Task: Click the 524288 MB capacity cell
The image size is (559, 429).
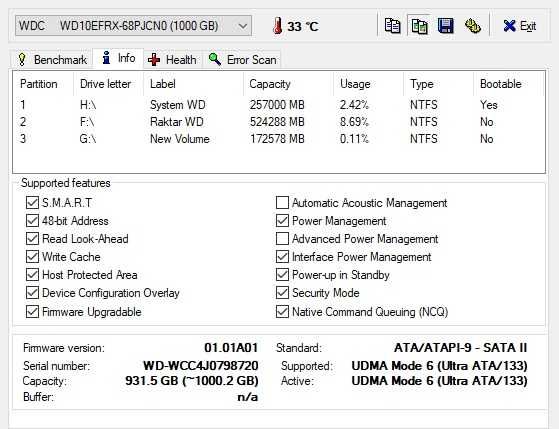Action: click(277, 122)
